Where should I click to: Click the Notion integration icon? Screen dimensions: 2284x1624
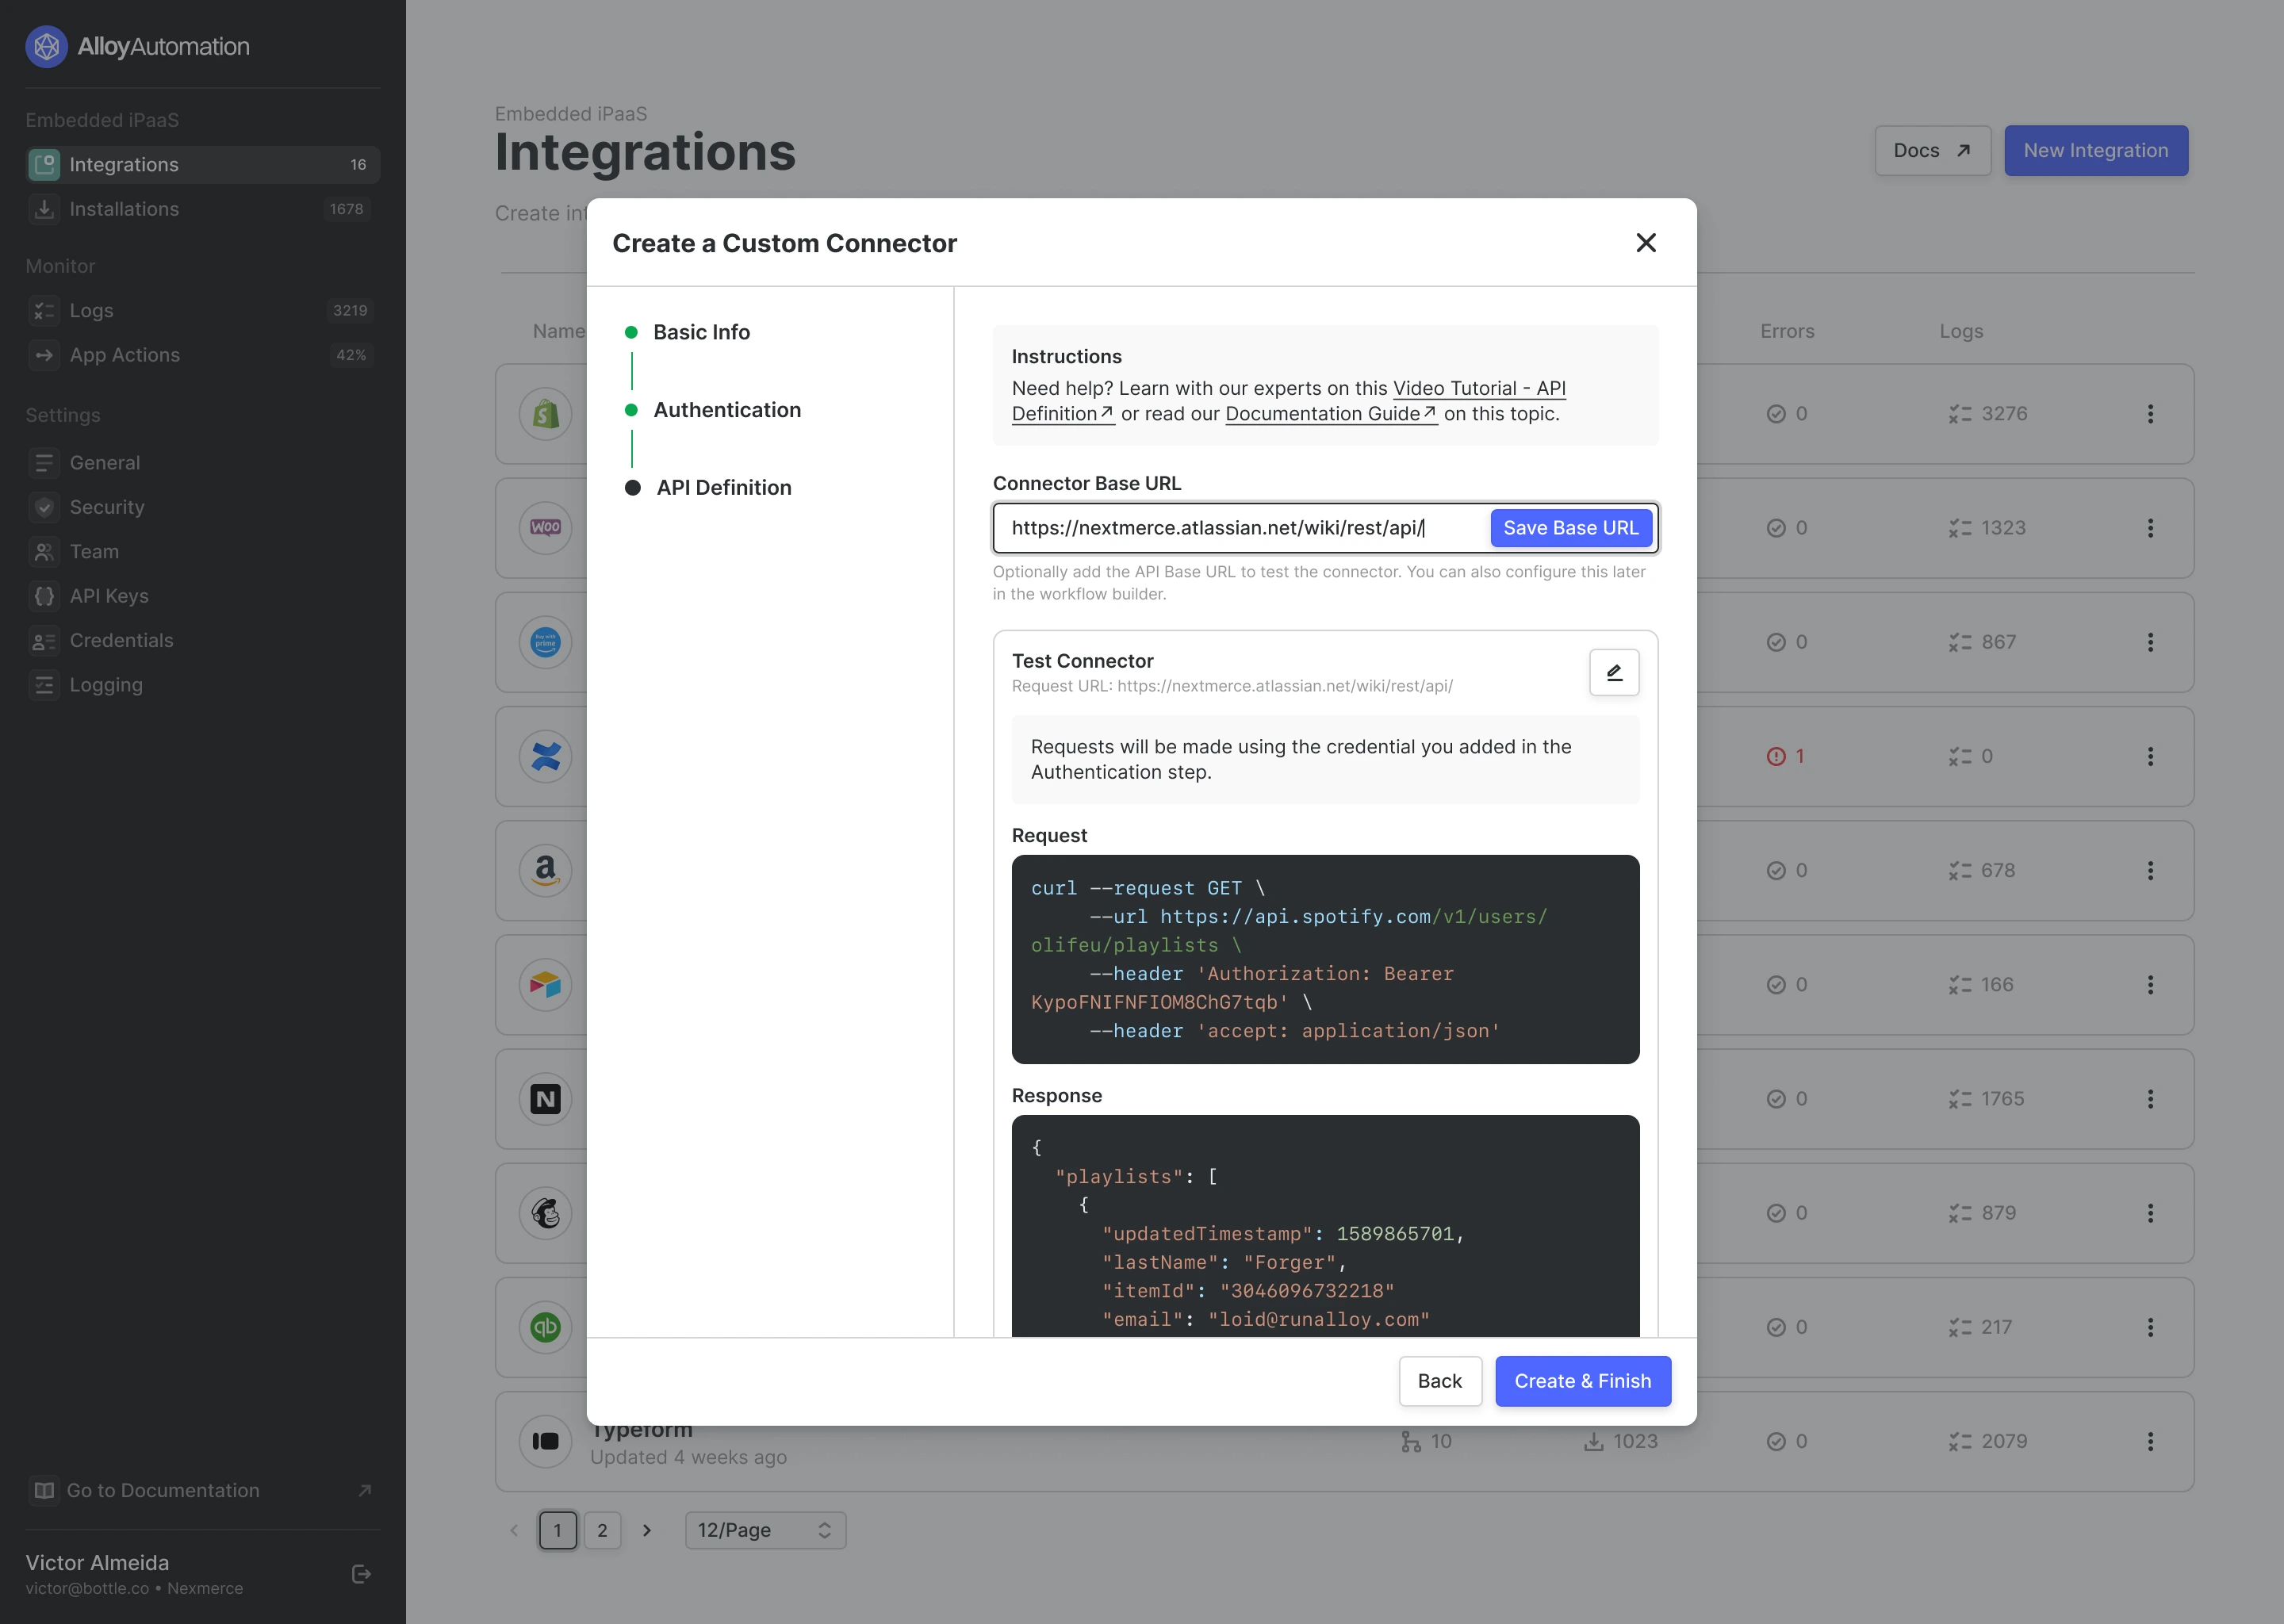tap(545, 1099)
